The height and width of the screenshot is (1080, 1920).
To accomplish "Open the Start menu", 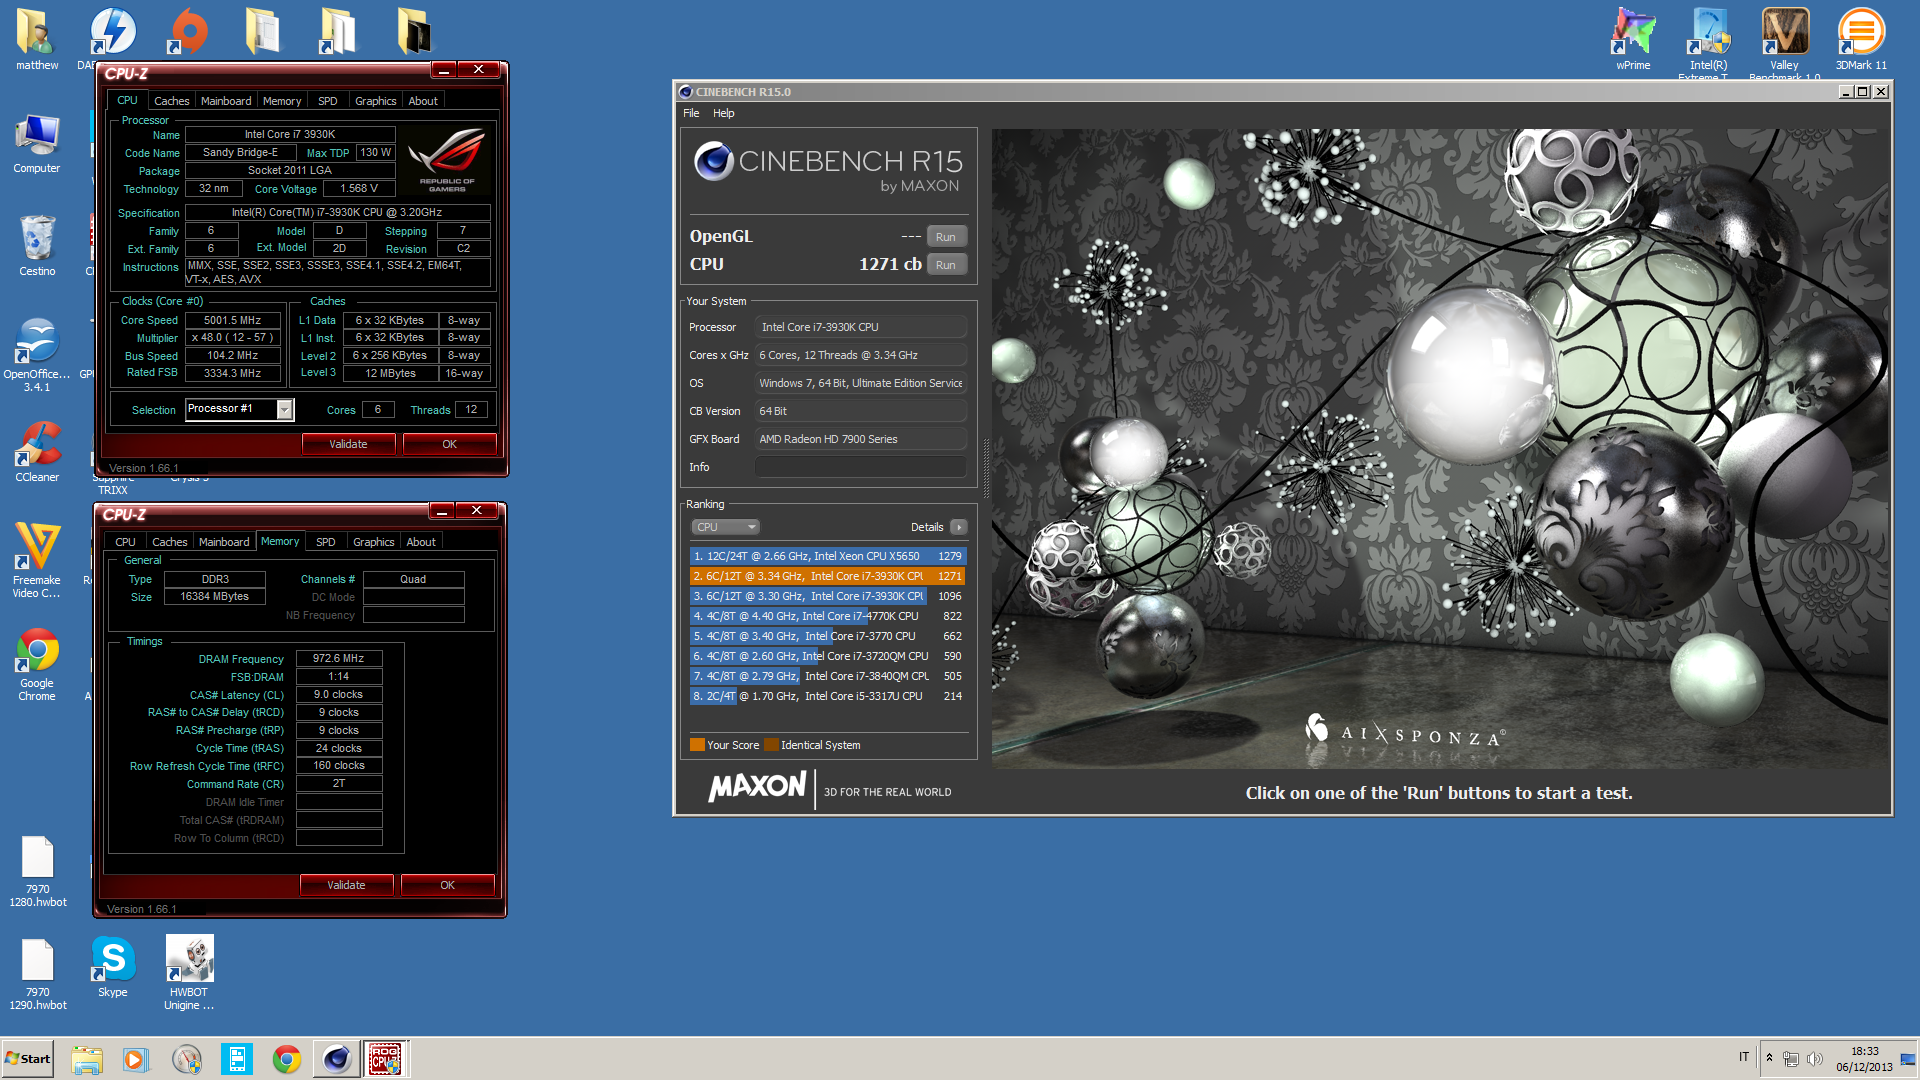I will [28, 1059].
